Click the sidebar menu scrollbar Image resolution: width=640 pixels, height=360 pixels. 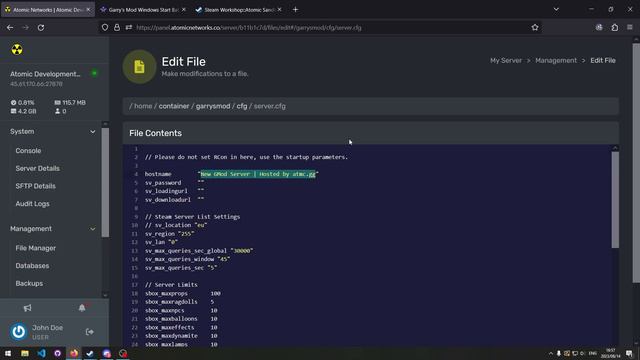tap(105, 182)
